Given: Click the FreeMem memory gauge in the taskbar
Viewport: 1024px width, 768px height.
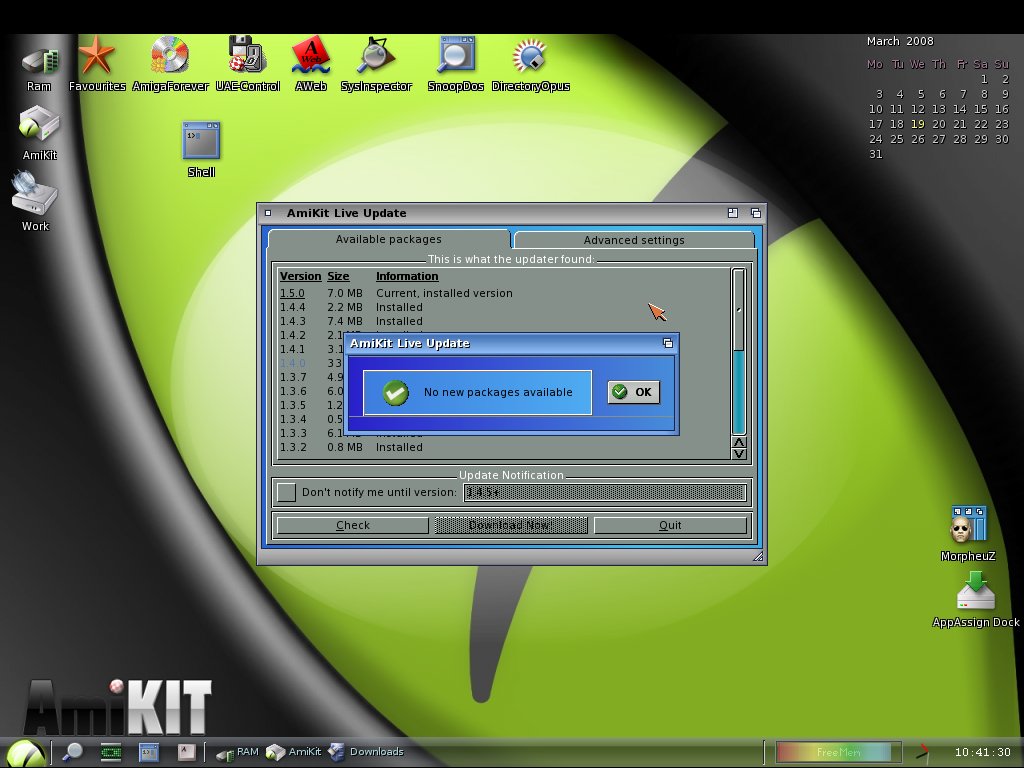Looking at the screenshot, I should tap(838, 752).
